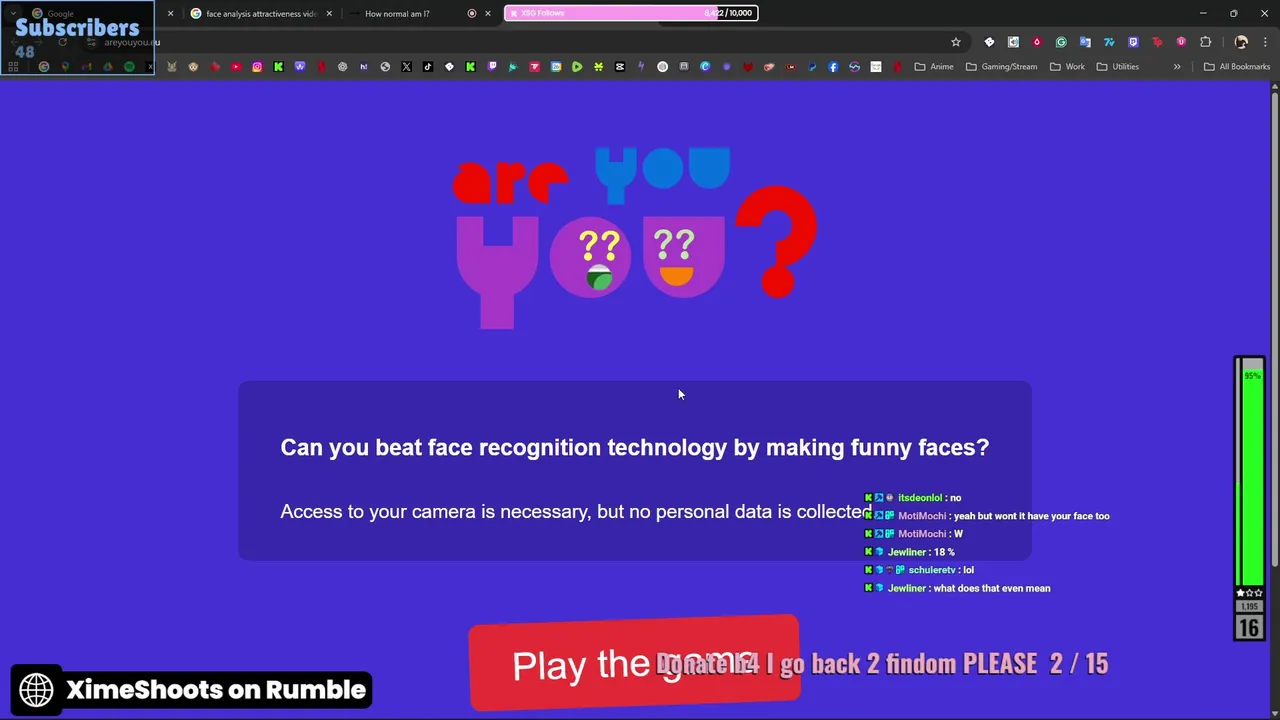This screenshot has width=1280, height=720.
Task: Expand the Anime bookmarks folder
Action: click(933, 66)
